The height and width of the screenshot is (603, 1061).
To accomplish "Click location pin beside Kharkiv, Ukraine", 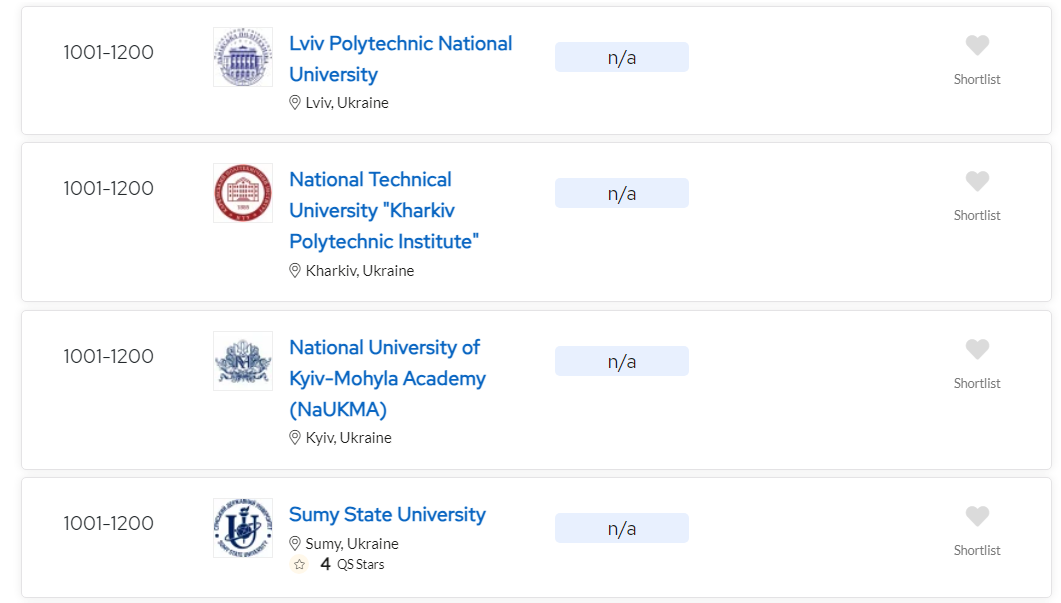I will [x=295, y=271].
